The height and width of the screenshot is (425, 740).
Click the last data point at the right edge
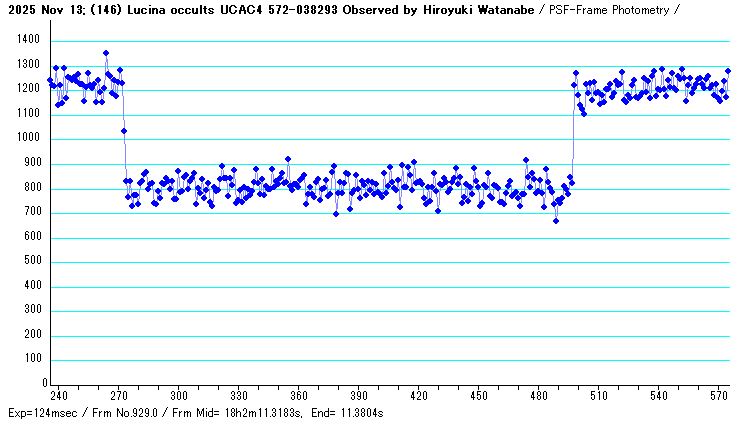tap(728, 71)
